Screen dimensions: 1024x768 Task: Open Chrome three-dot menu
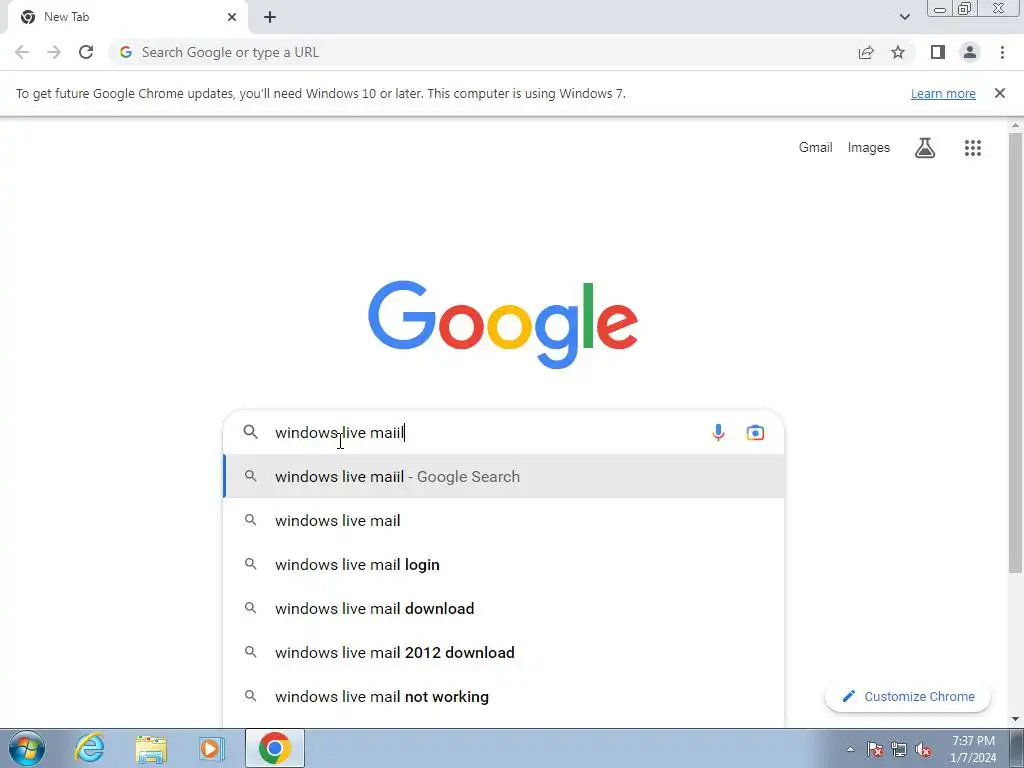click(x=1002, y=52)
